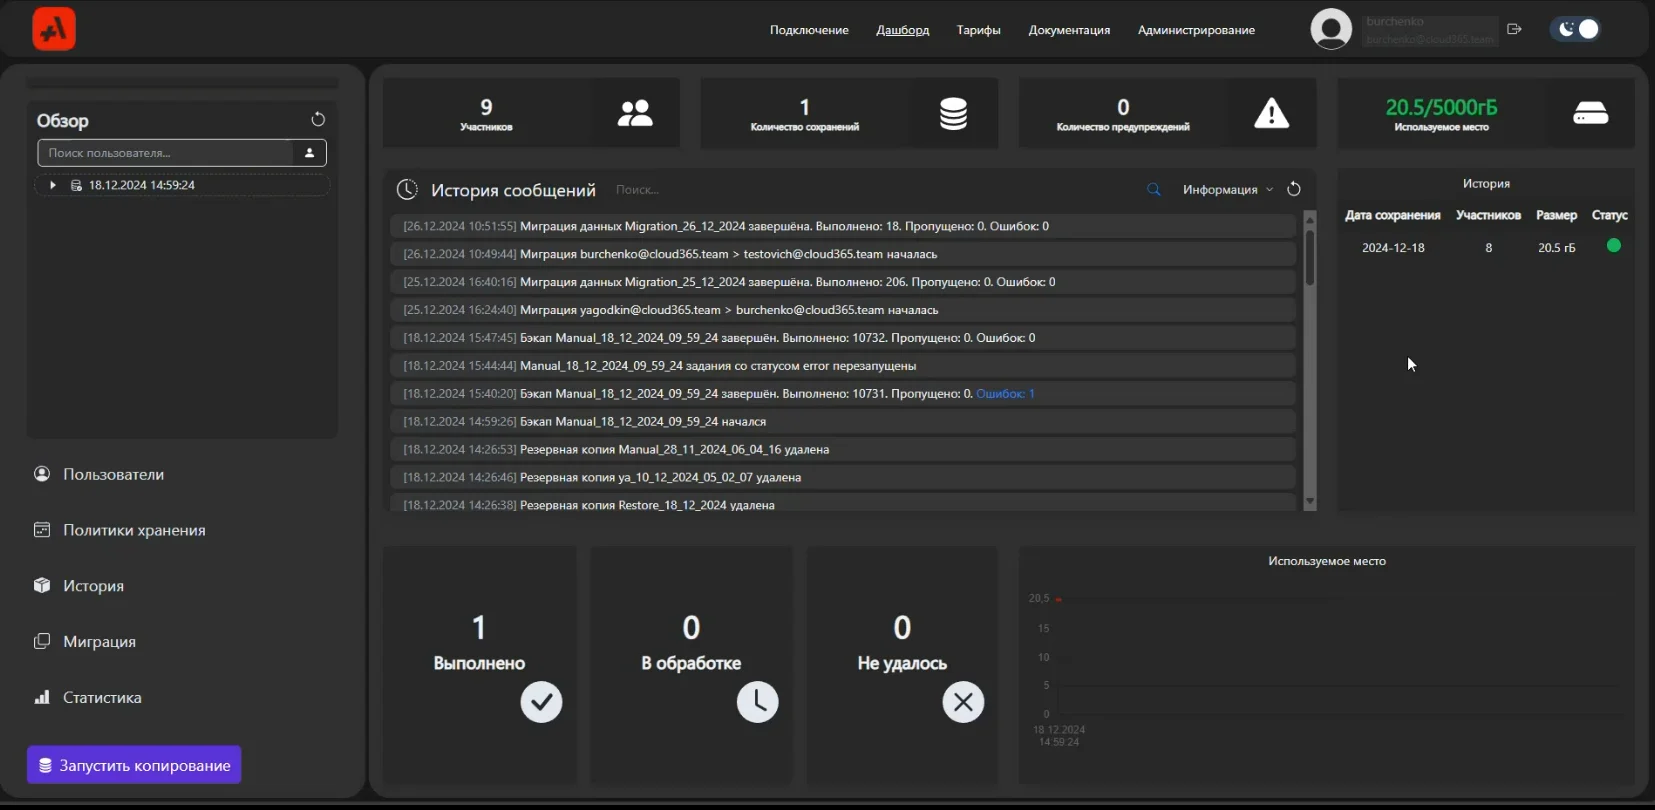Click the 9 Участников counter
The width and height of the screenshot is (1655, 810).
tap(486, 113)
